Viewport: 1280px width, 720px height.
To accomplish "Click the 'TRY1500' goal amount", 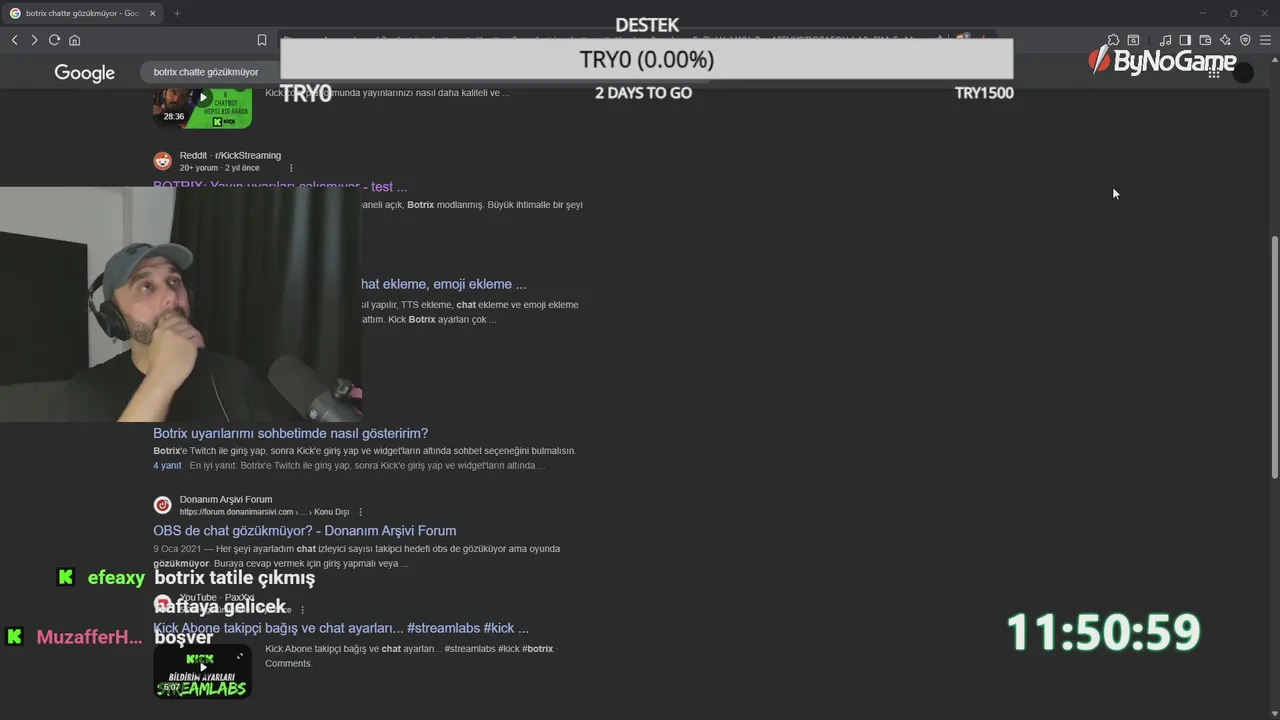I will click(984, 93).
